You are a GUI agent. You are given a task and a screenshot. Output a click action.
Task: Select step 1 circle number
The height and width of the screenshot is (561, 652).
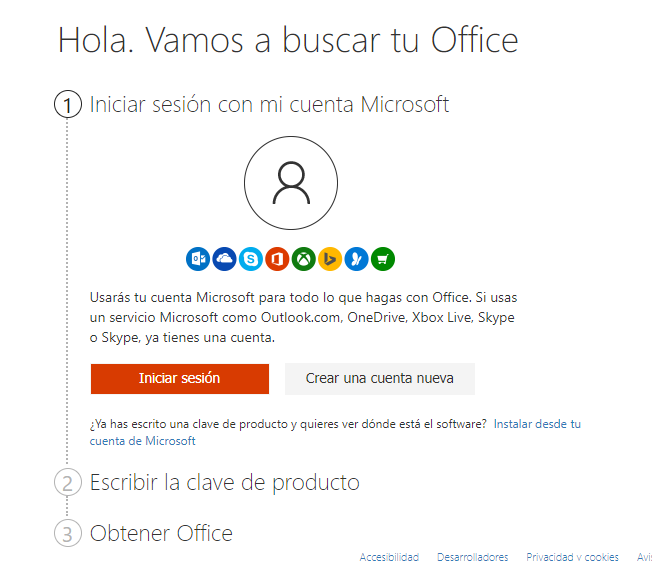point(68,104)
